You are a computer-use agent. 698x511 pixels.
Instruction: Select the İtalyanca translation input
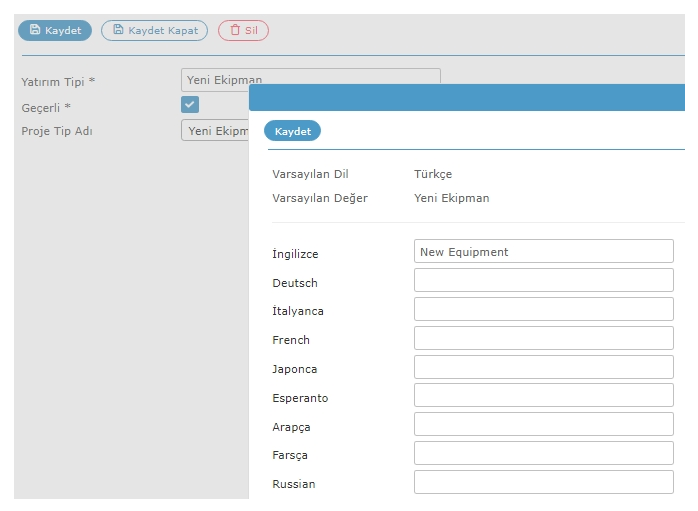(x=544, y=309)
